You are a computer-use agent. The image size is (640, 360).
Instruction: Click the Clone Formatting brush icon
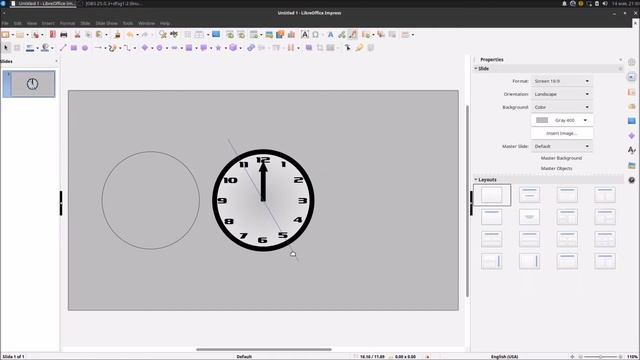118,35
